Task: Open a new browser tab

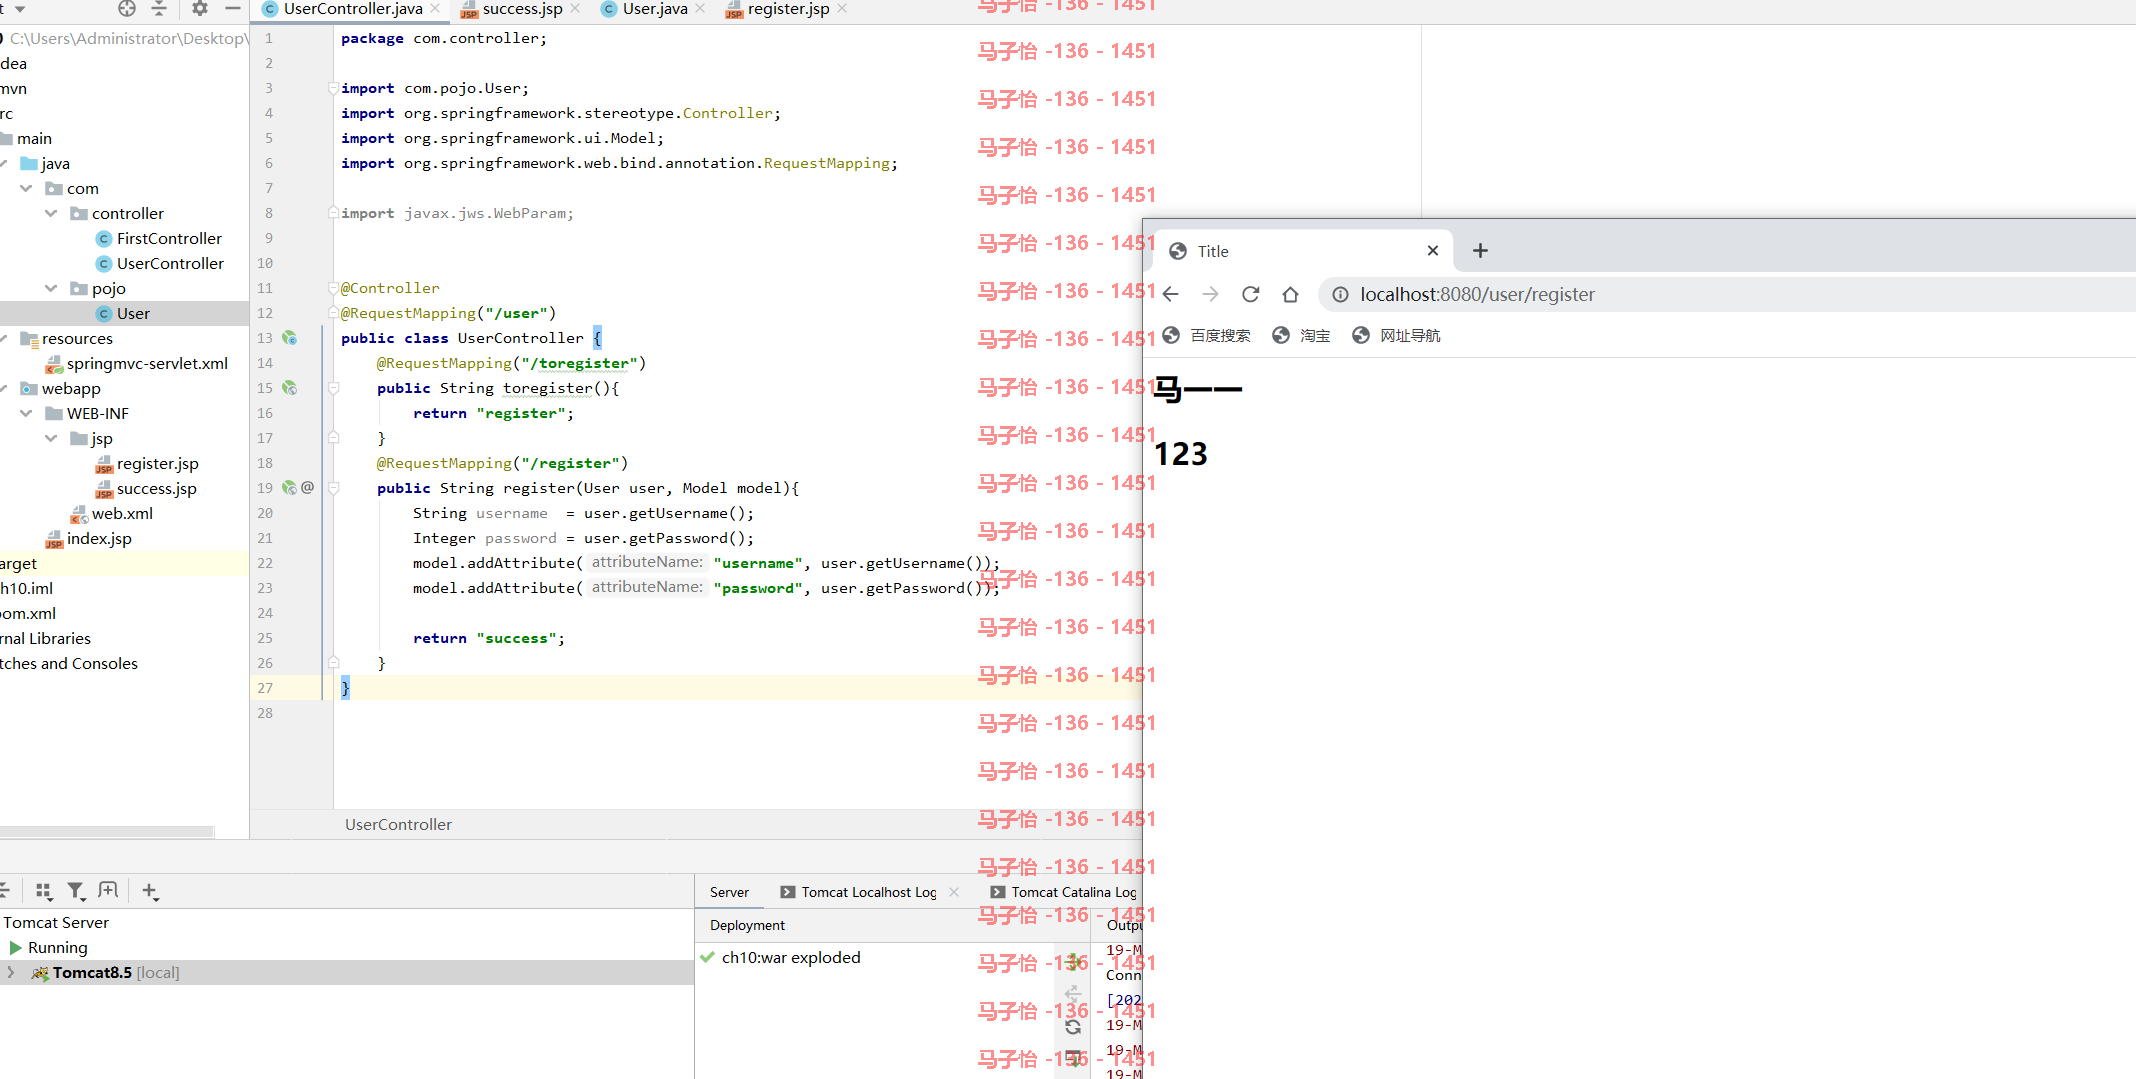Action: [1481, 251]
